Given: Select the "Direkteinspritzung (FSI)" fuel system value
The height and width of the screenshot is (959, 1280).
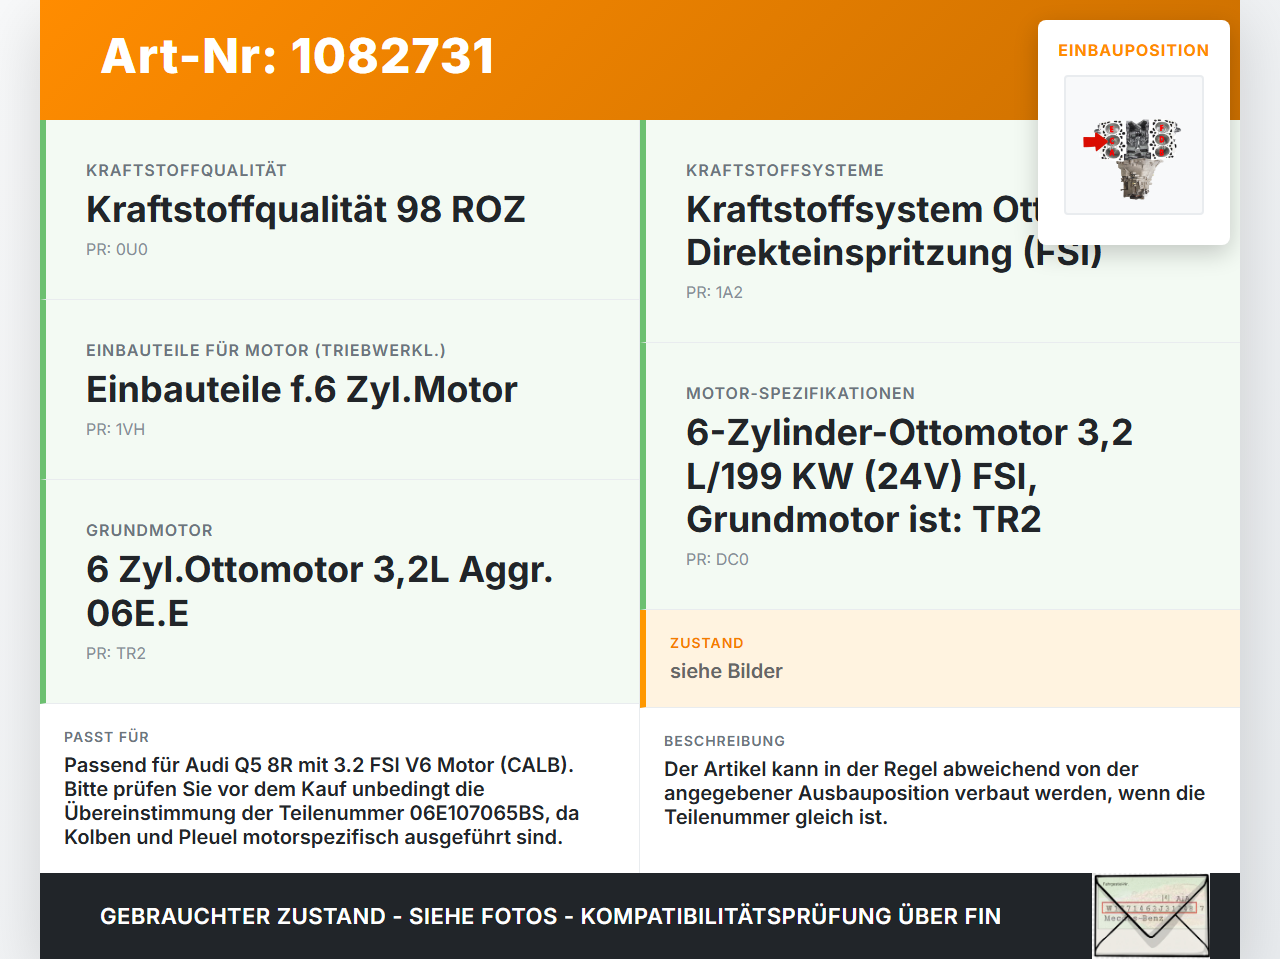Looking at the screenshot, I should (x=894, y=231).
